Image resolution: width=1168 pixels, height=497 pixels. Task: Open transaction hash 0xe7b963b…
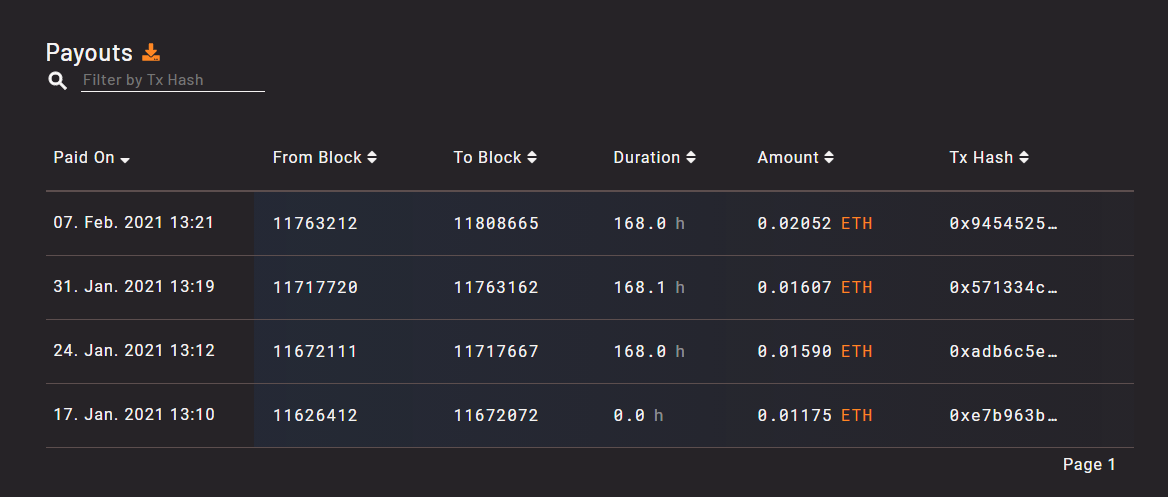tap(1002, 416)
